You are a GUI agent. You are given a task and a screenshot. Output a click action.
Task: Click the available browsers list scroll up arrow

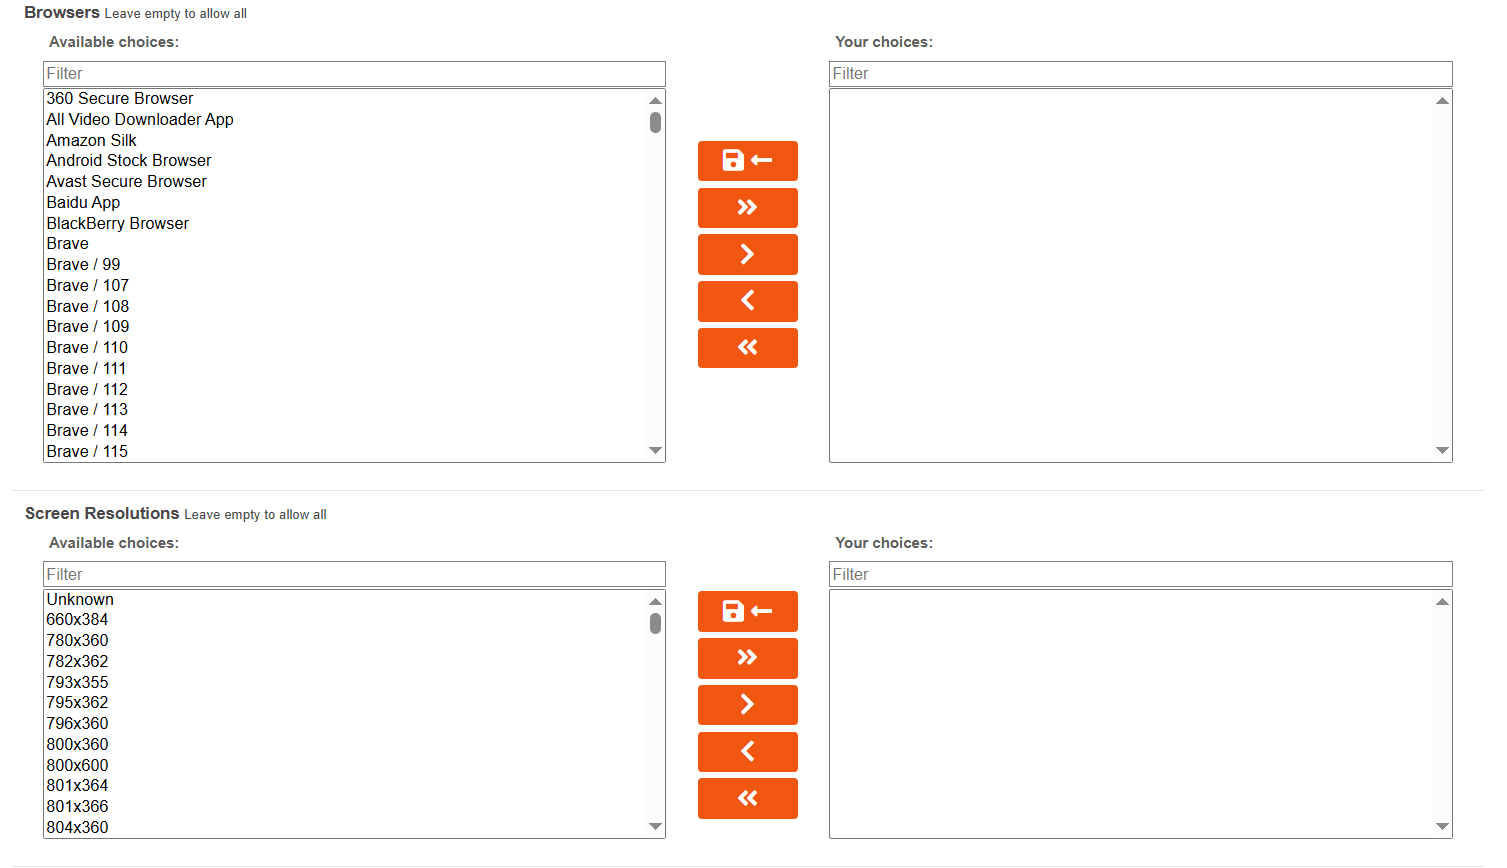[655, 100]
